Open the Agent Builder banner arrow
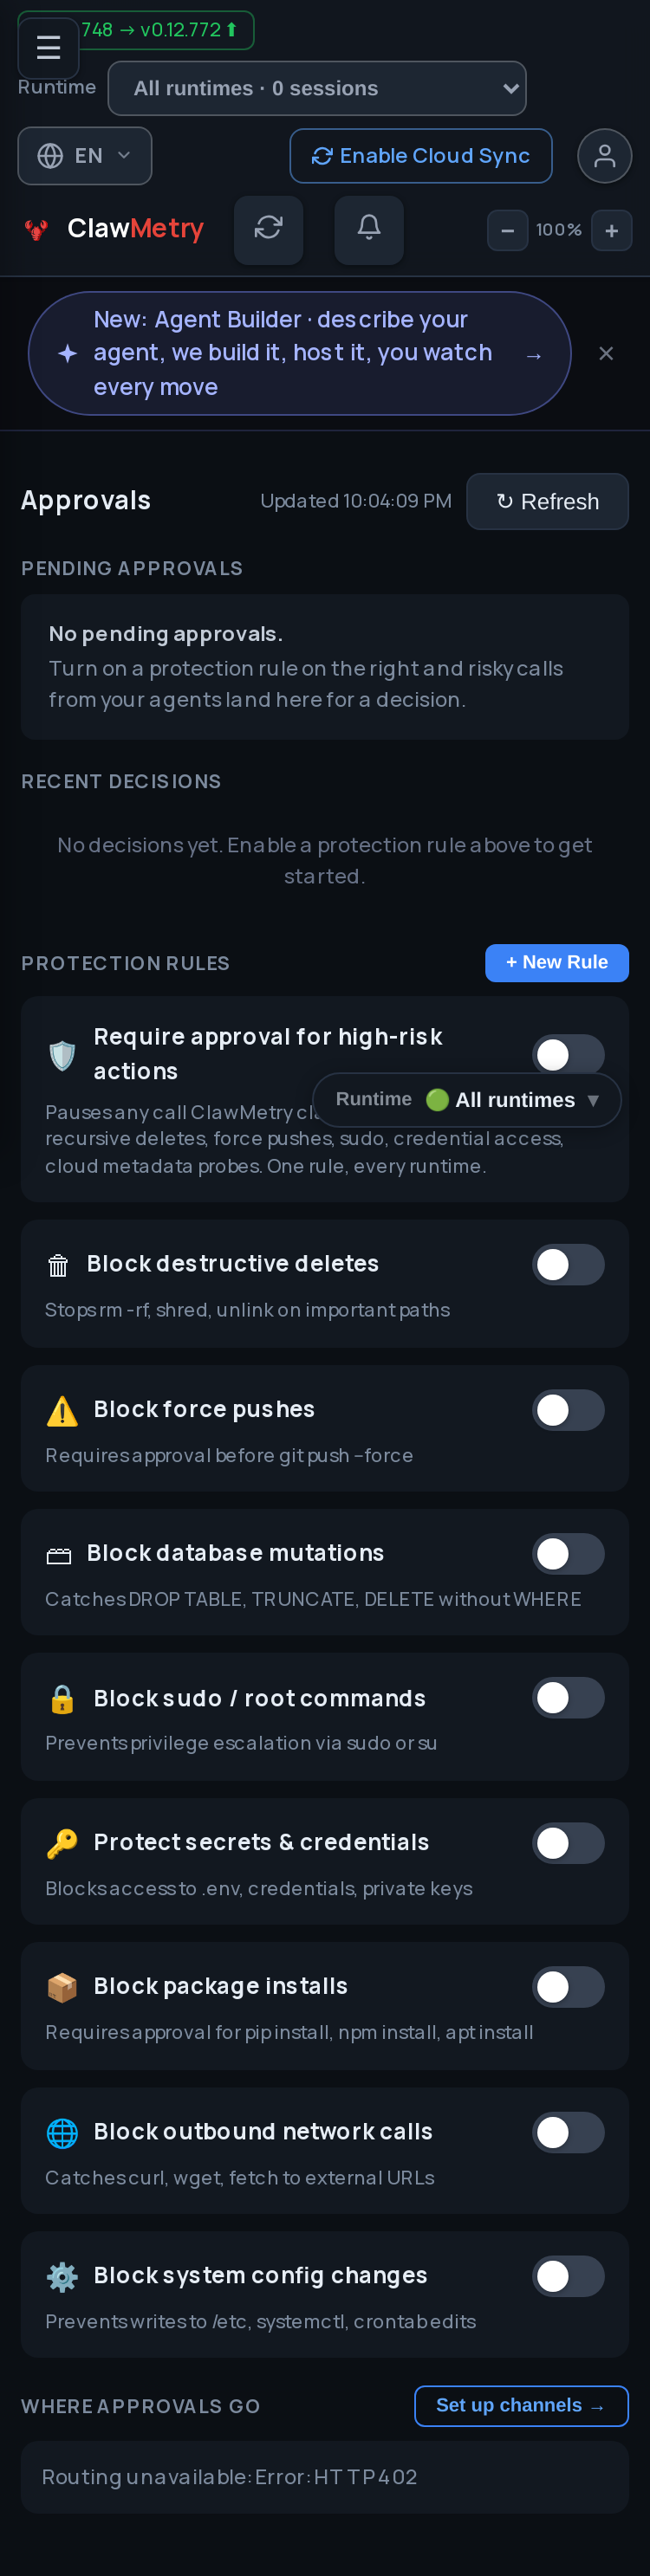Screen dimensions: 650x2576 [534, 355]
